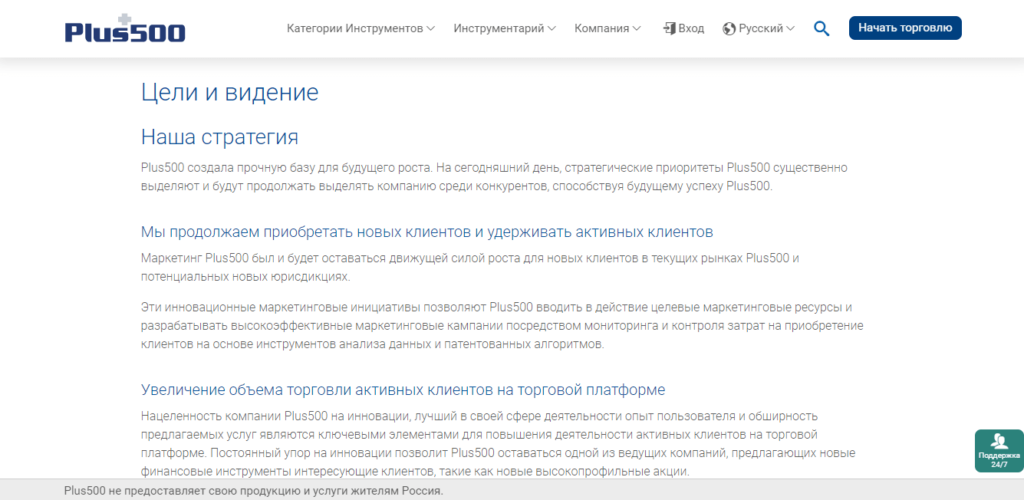Viewport: 1024px width, 500px height.
Task: Click heading Увеличение объема торговли
Action: tap(403, 390)
